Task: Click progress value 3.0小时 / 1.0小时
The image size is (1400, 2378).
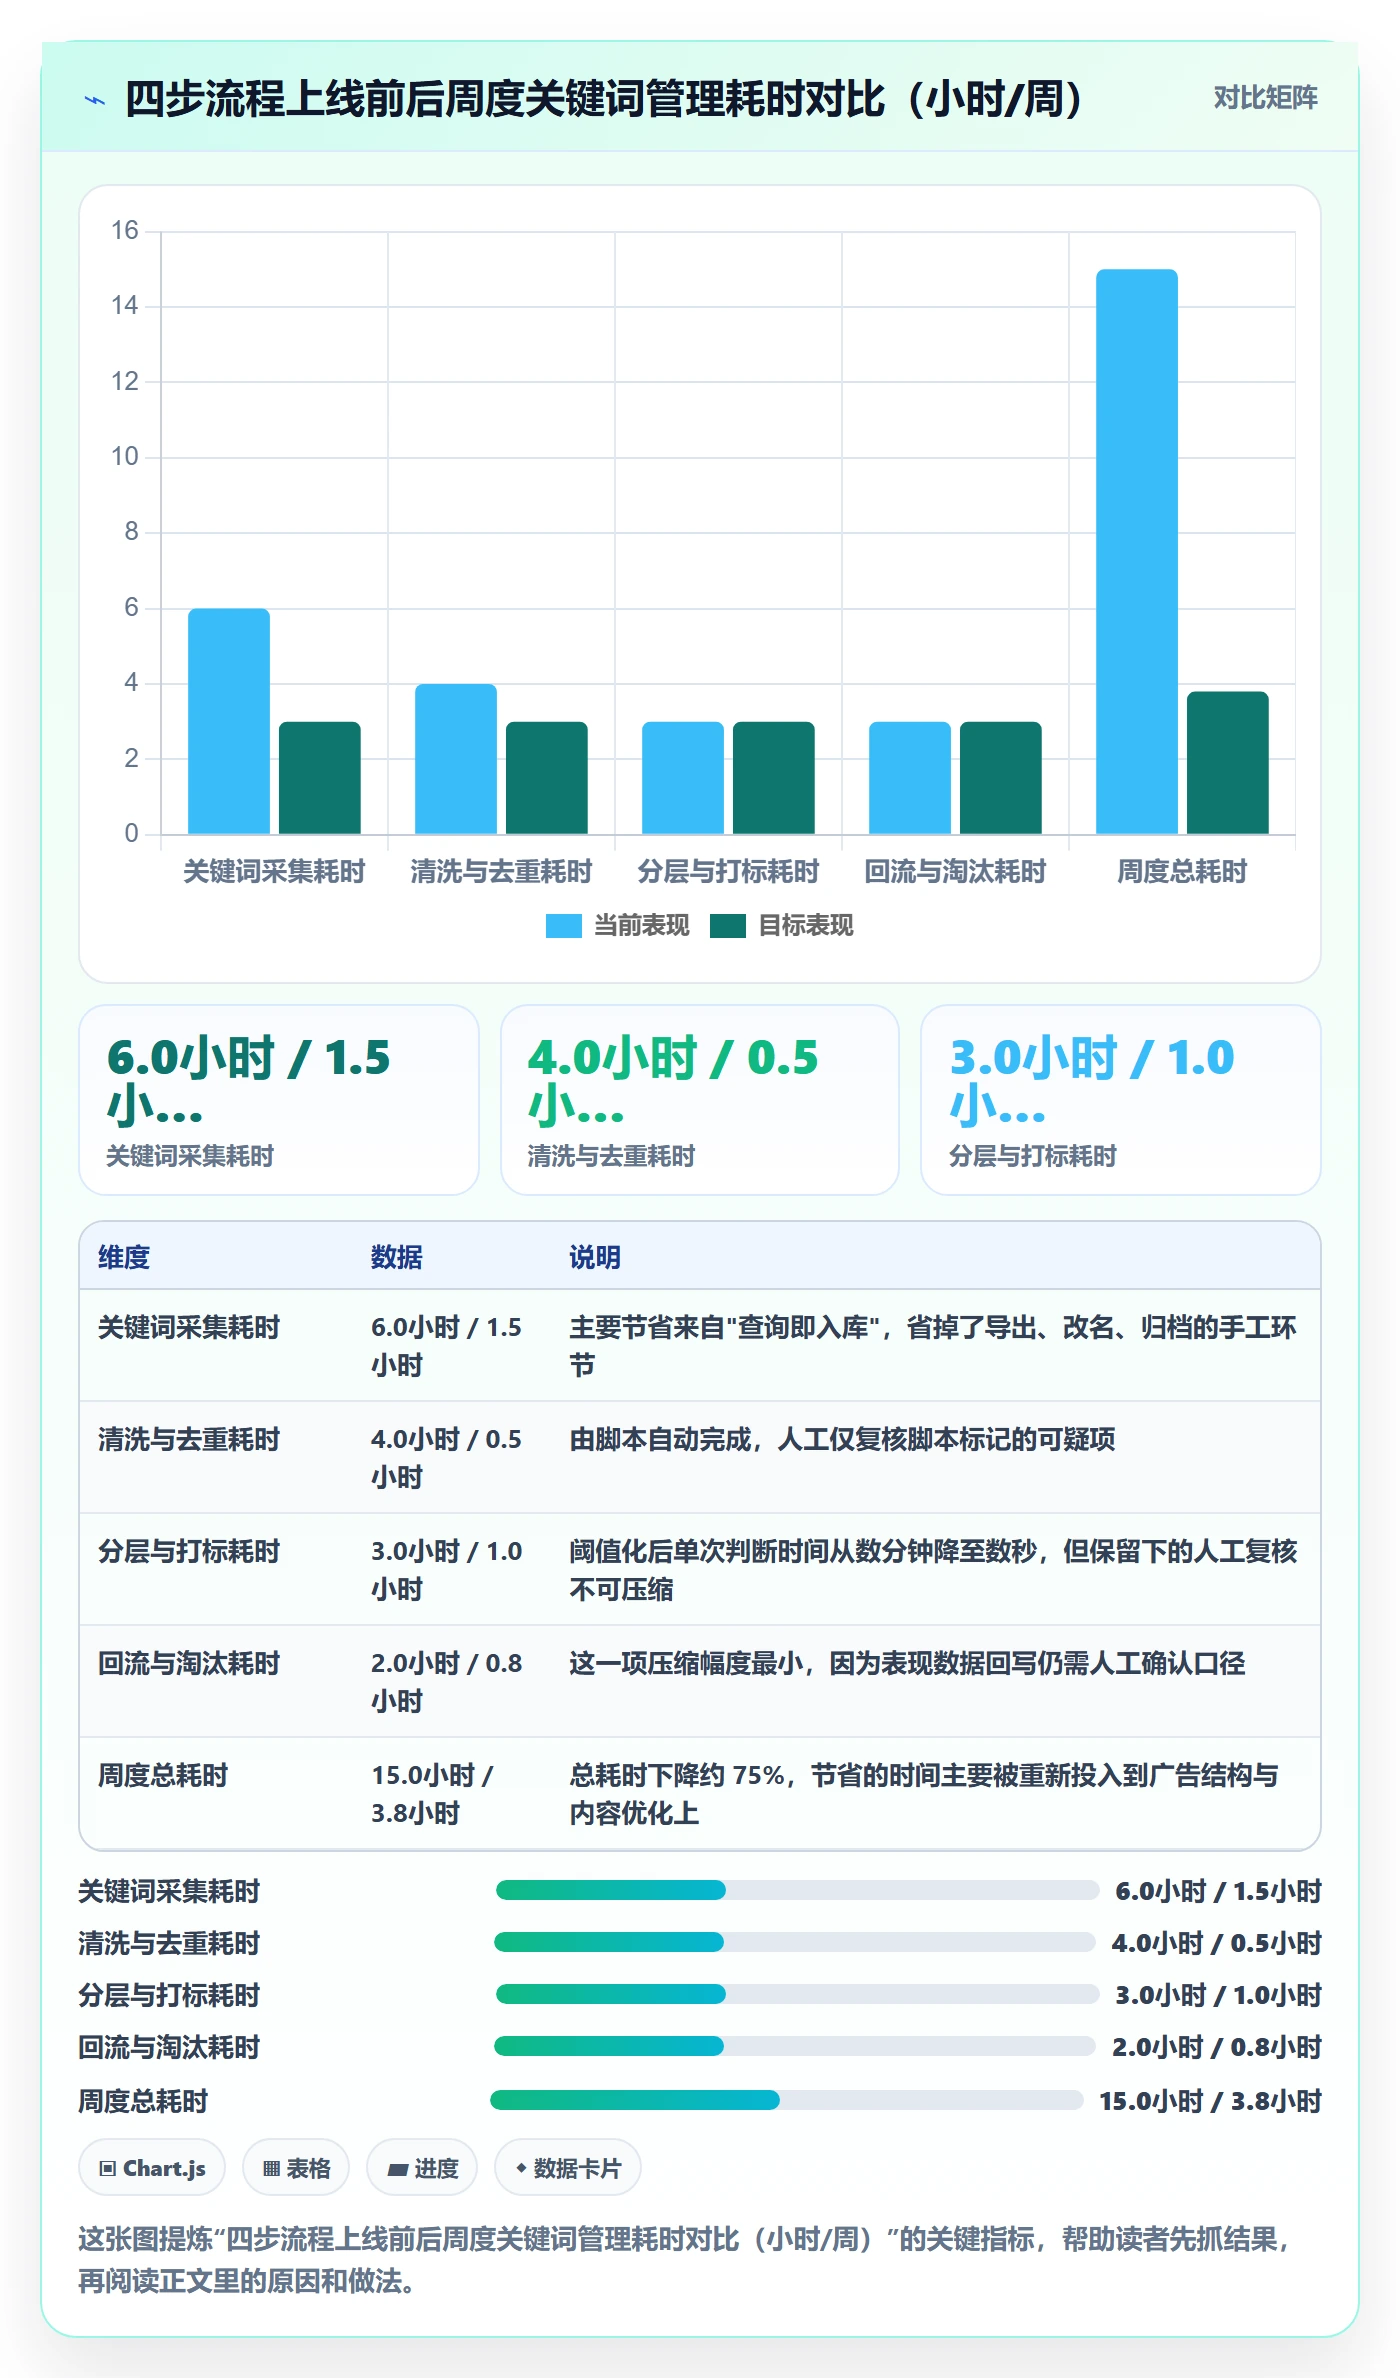Action: (x=1219, y=1995)
